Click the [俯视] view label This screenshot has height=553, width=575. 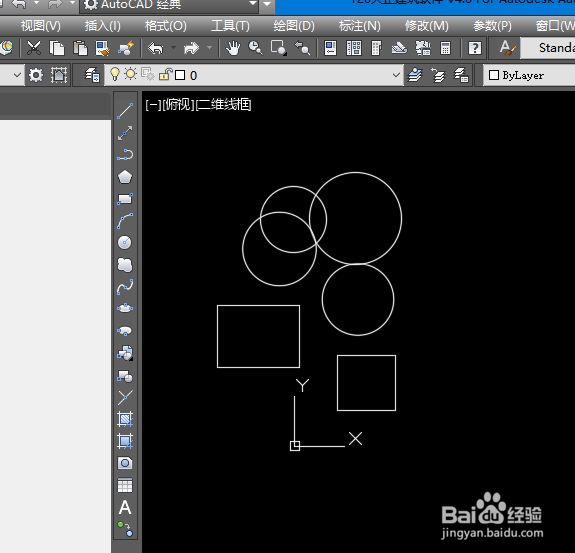[x=178, y=105]
